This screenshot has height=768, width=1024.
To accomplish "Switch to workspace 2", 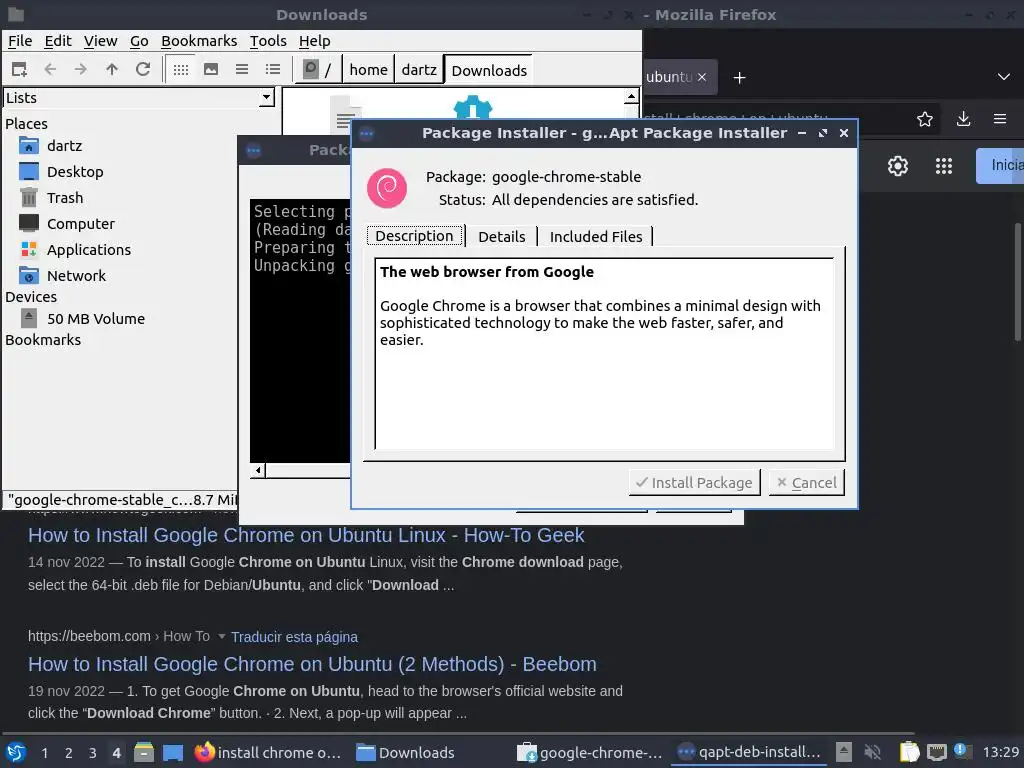I will tap(68, 753).
